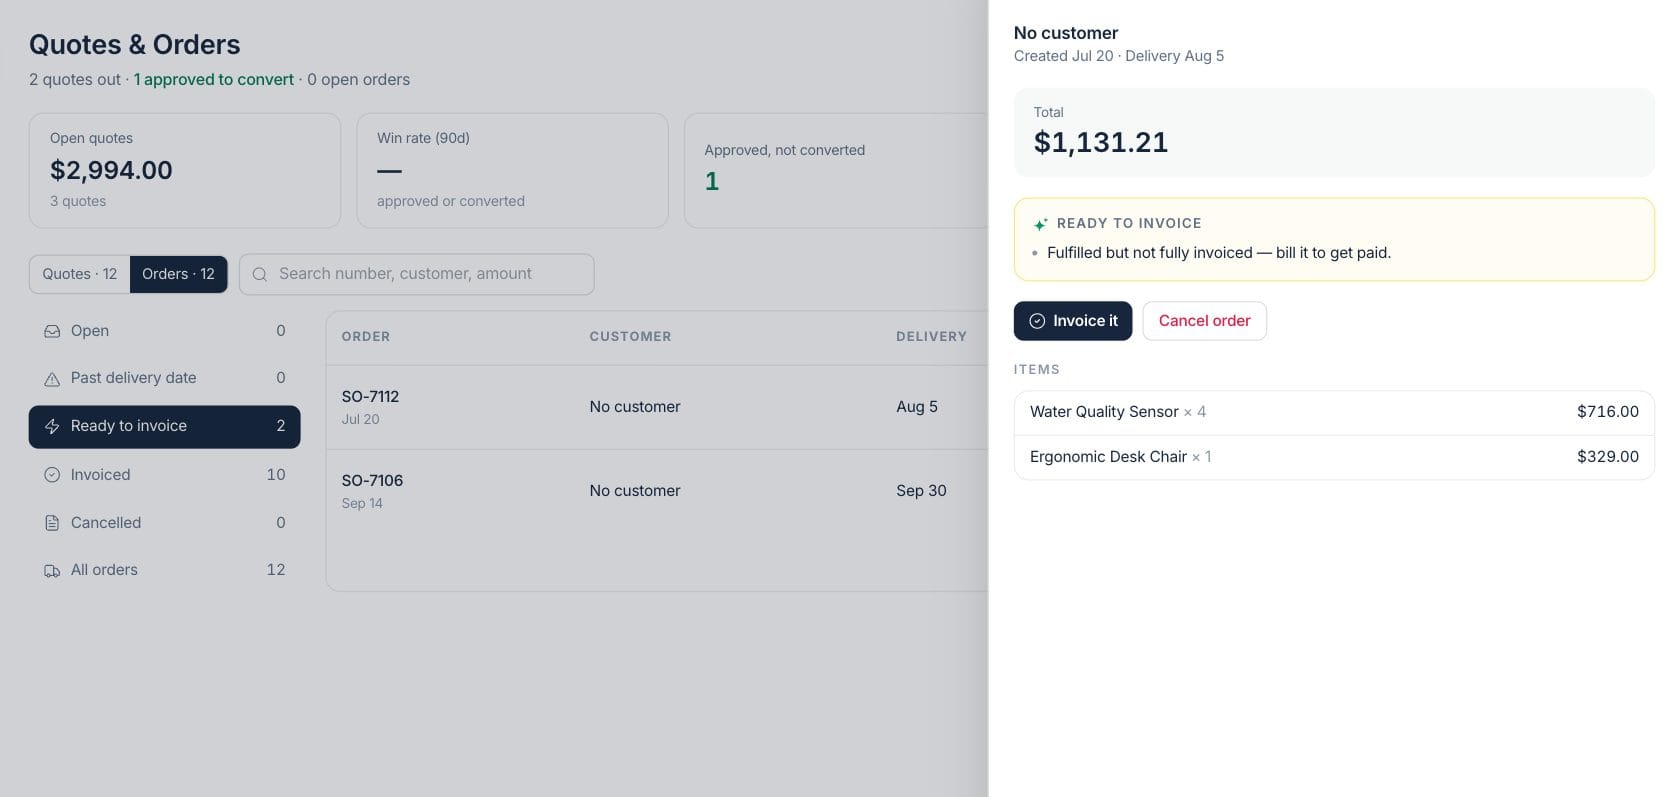Image resolution: width=1680 pixels, height=797 pixels.
Task: Show Cancelled orders
Action: point(165,523)
